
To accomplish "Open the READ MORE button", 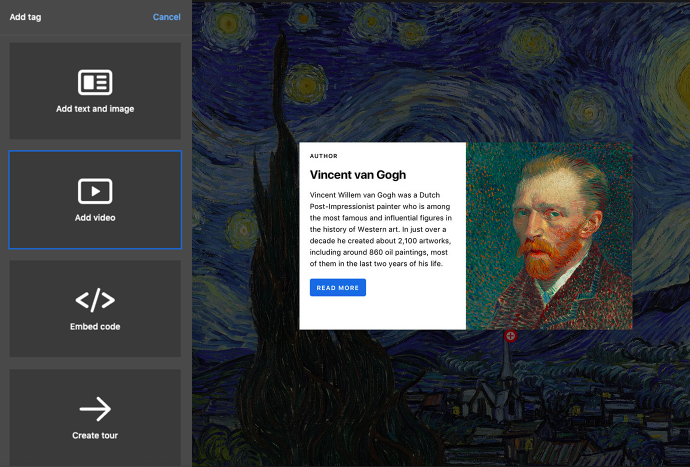I will pos(338,287).
